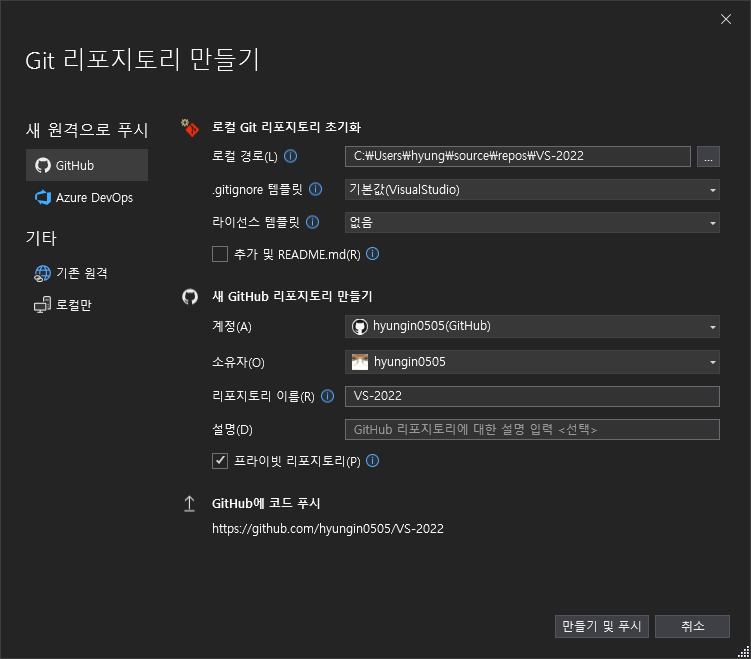Click the GitHub logo by 새 GitHub 리포지토리 만들기

tap(190, 297)
